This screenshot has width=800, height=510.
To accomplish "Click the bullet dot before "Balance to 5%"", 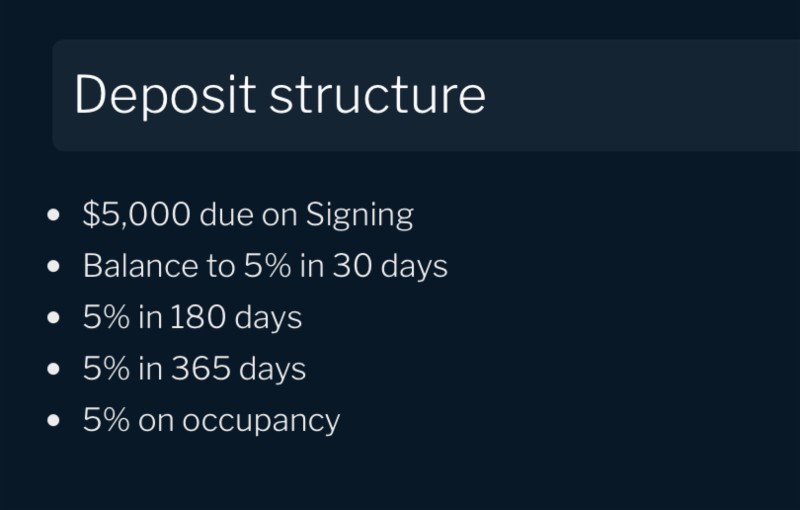I will (x=54, y=266).
